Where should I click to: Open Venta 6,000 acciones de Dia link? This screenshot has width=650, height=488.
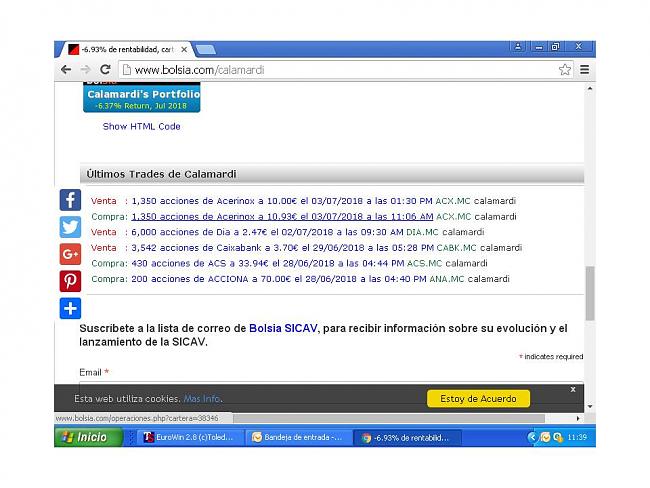pos(267,232)
